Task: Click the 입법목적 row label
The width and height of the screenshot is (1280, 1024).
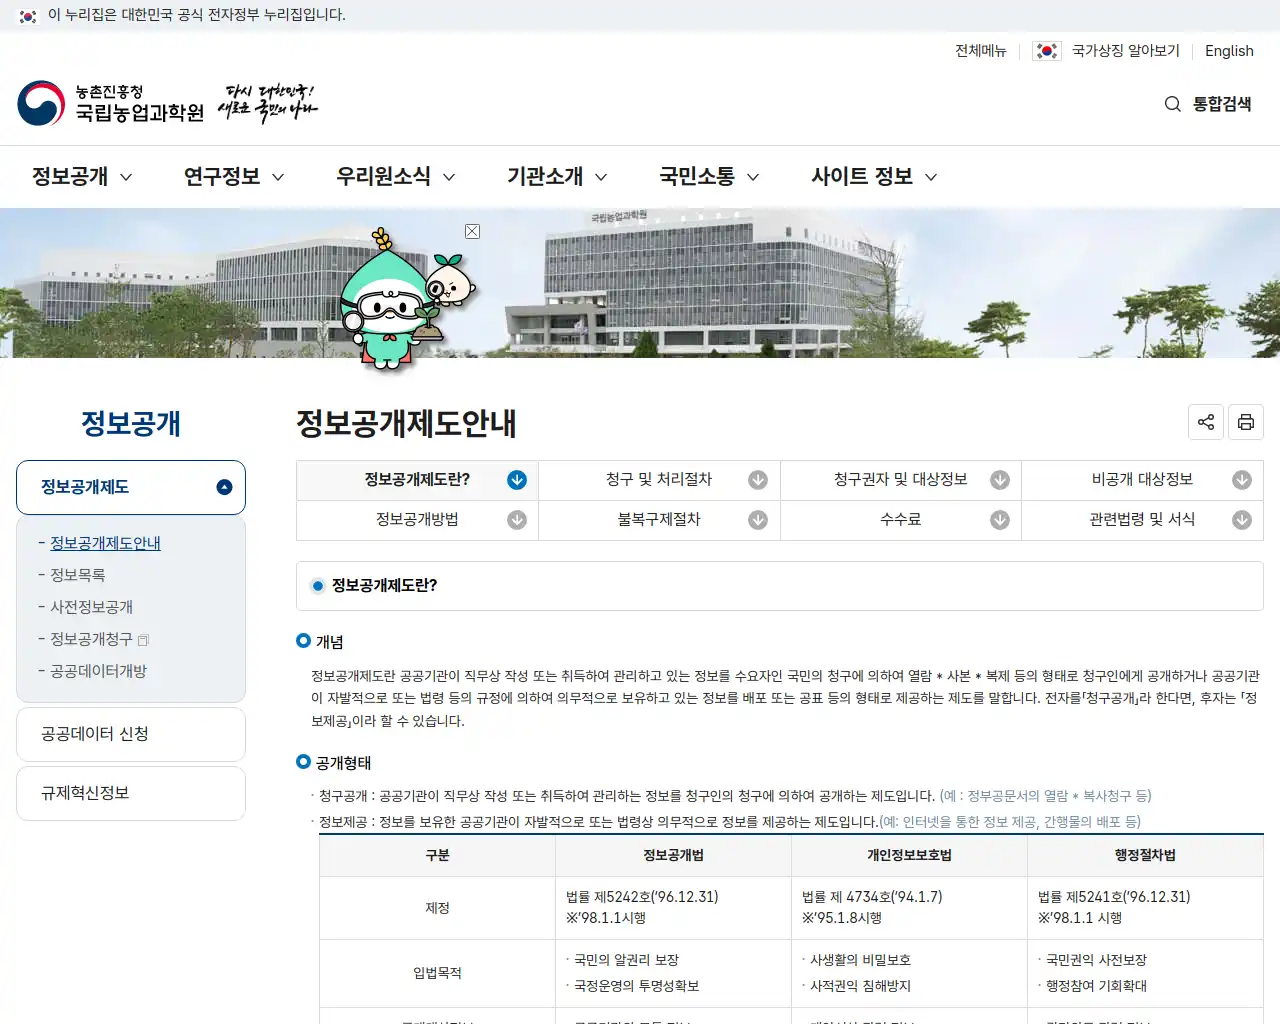Action: pos(437,973)
